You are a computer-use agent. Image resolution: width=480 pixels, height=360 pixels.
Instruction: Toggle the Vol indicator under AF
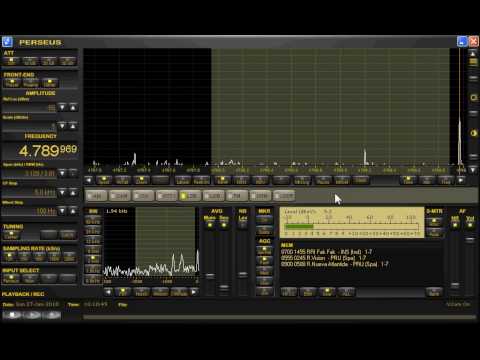470,225
